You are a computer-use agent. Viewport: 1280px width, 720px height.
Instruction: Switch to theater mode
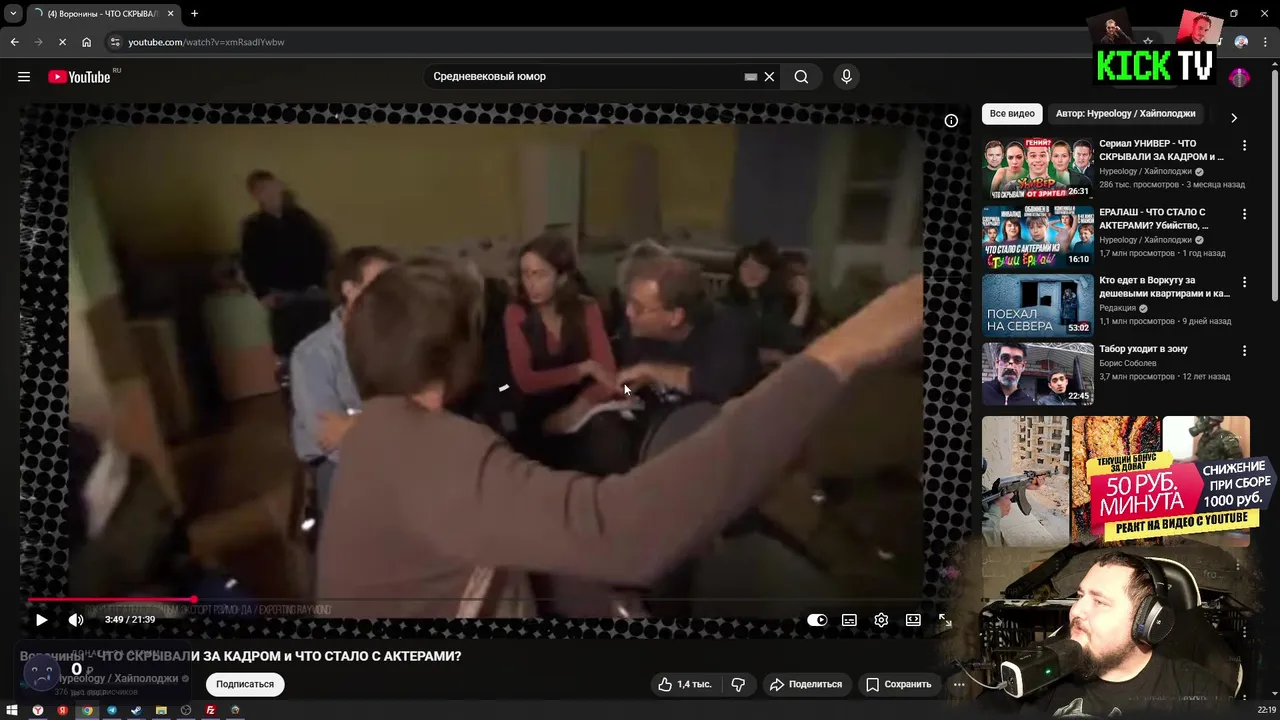[913, 620]
